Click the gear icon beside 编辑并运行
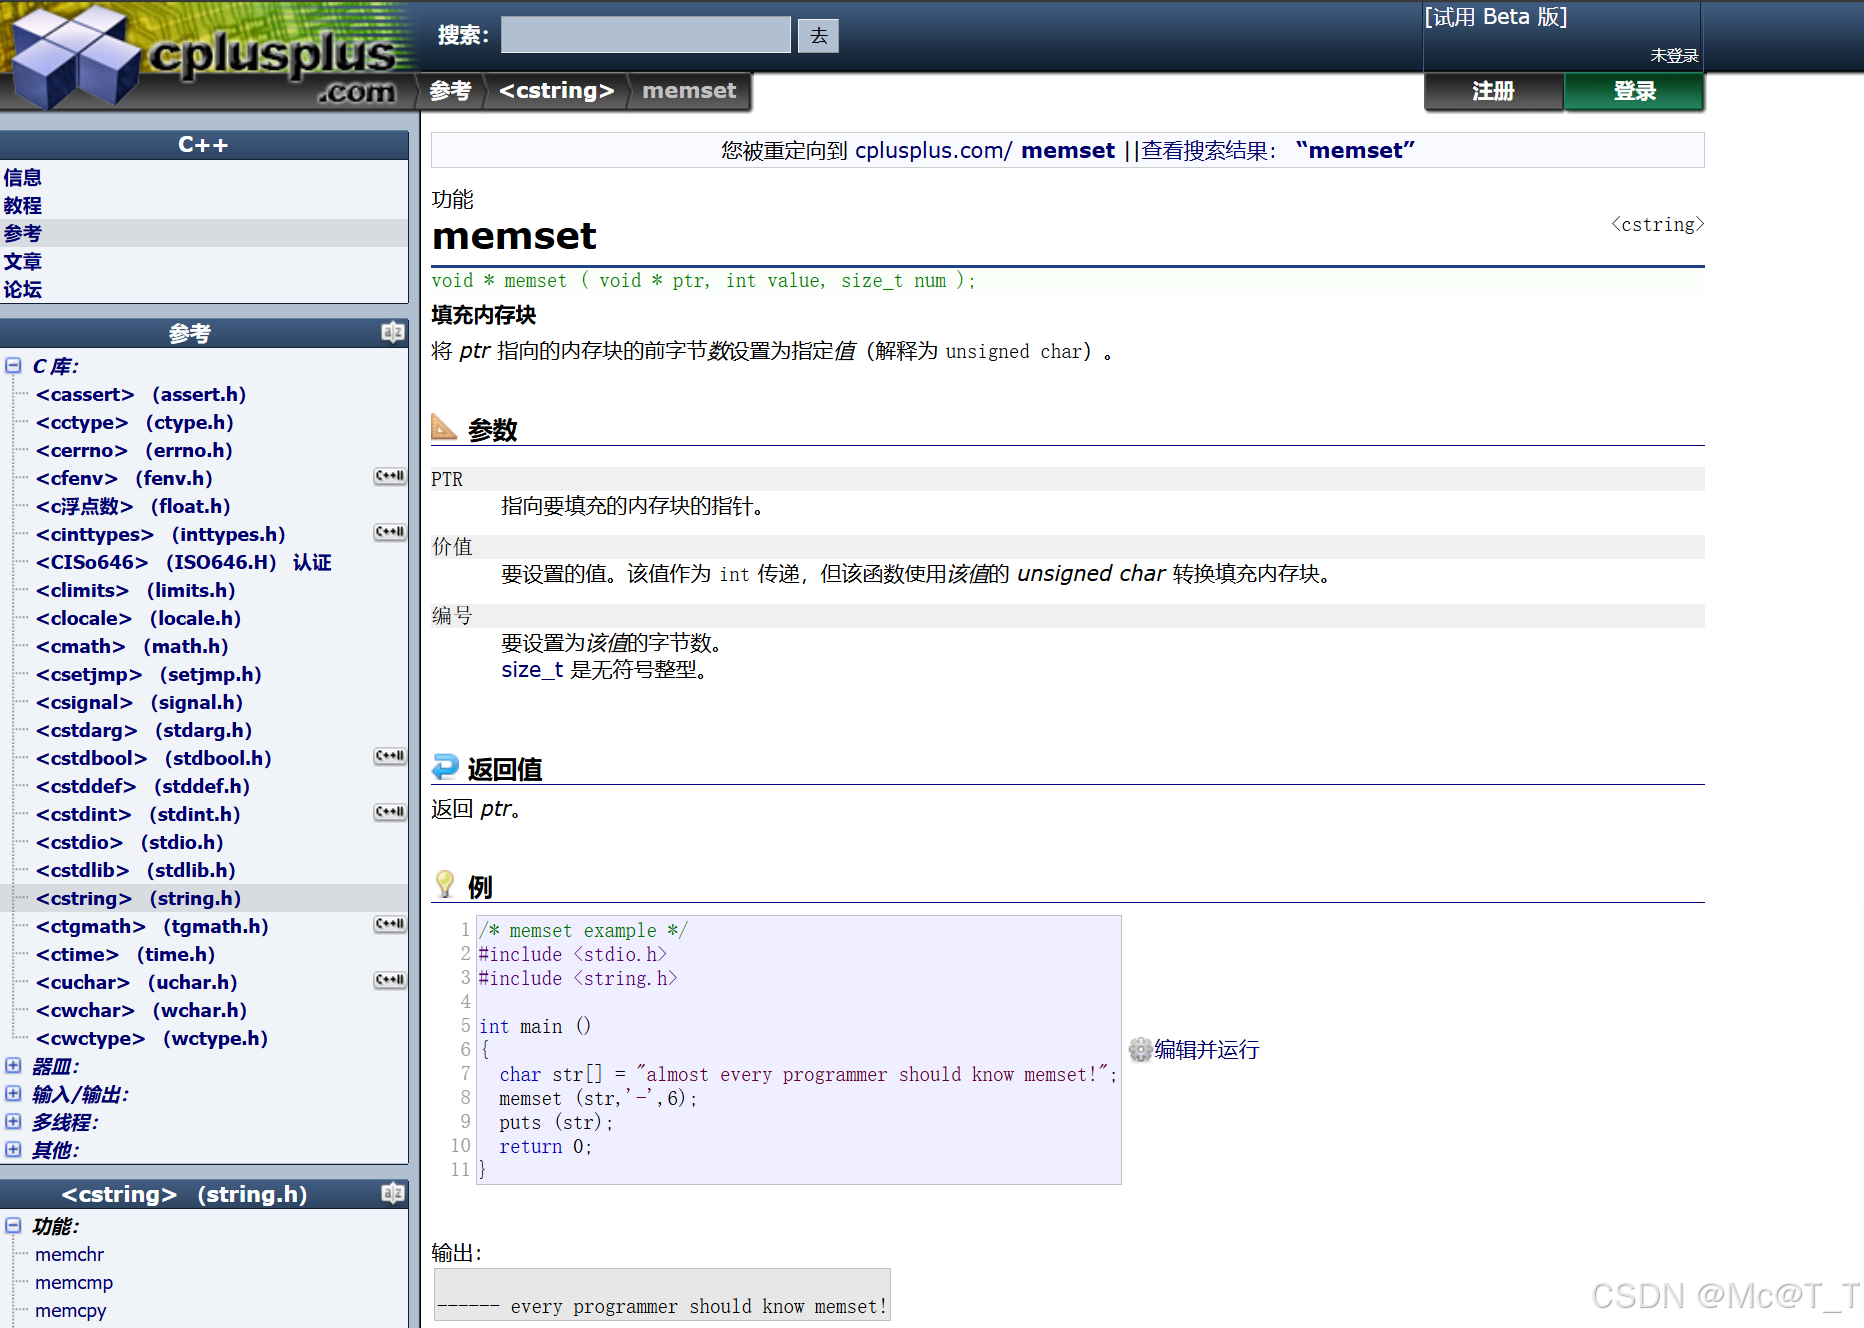1864x1328 pixels. click(x=1139, y=1050)
